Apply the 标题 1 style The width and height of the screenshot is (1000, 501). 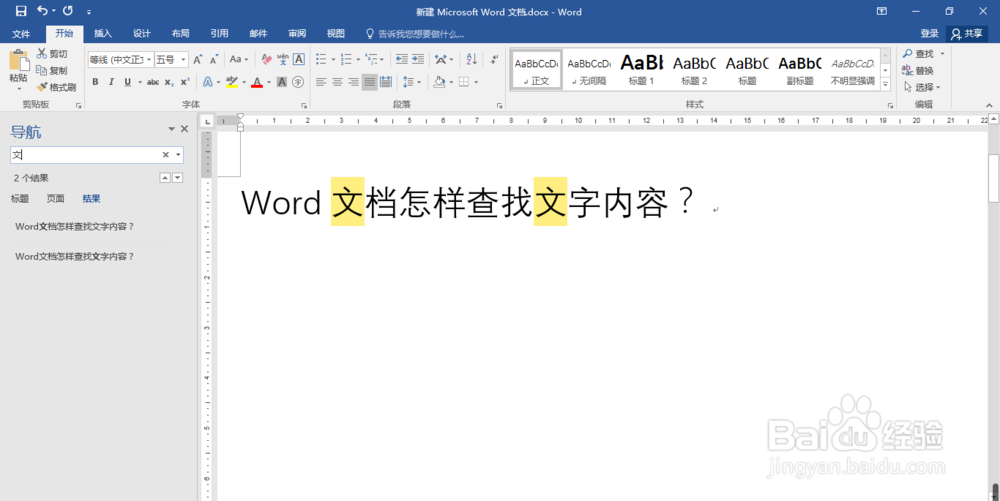coord(641,69)
